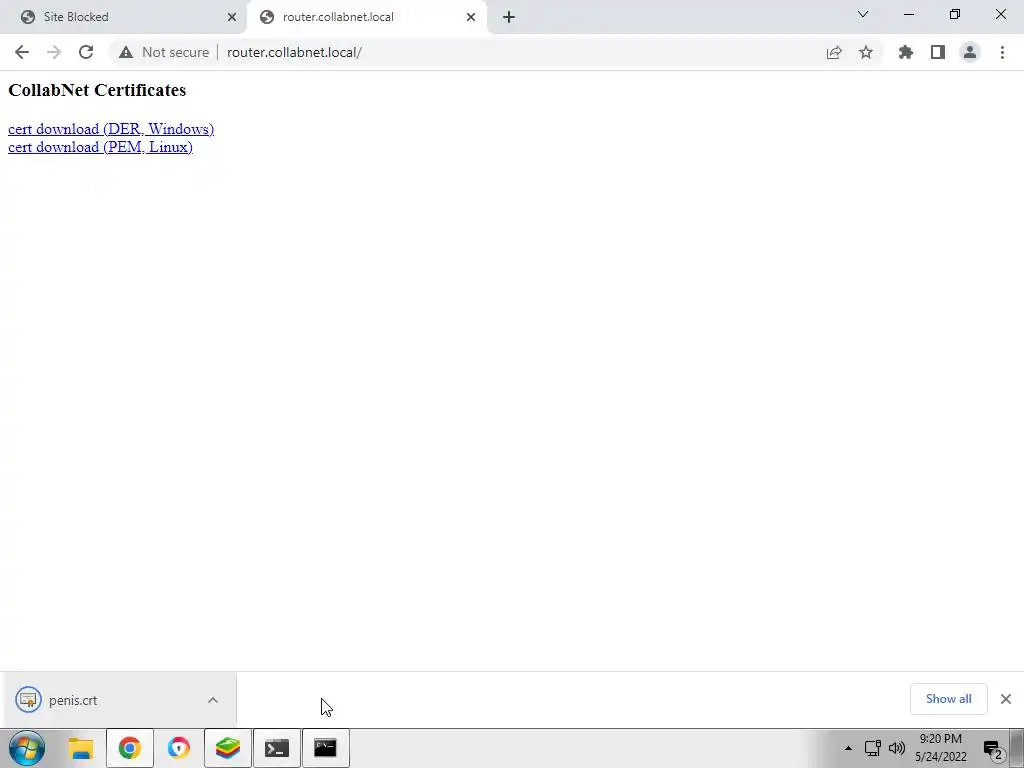Viewport: 1024px width, 768px height.
Task: Toggle the browser side panel
Action: point(938,52)
